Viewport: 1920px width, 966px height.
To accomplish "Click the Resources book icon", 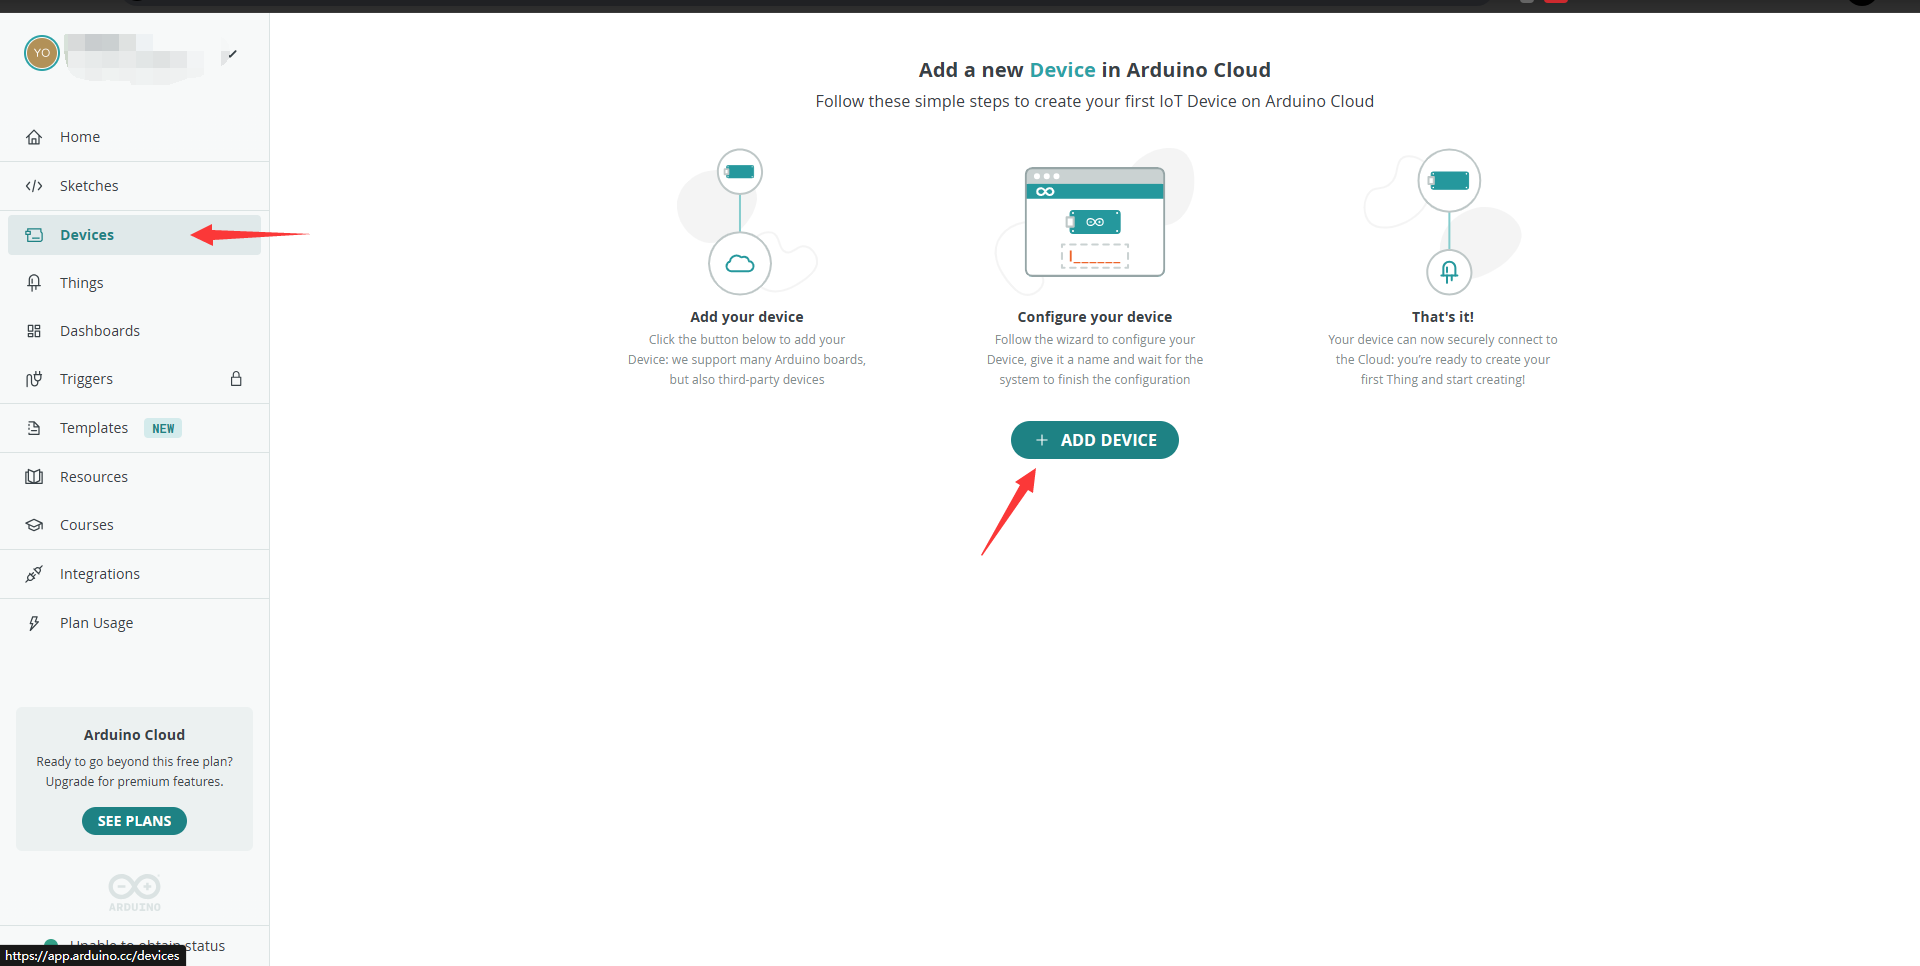I will [34, 477].
